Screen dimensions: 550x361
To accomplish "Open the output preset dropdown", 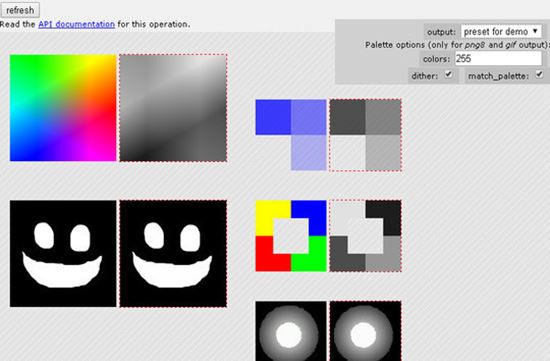I will pos(501,32).
